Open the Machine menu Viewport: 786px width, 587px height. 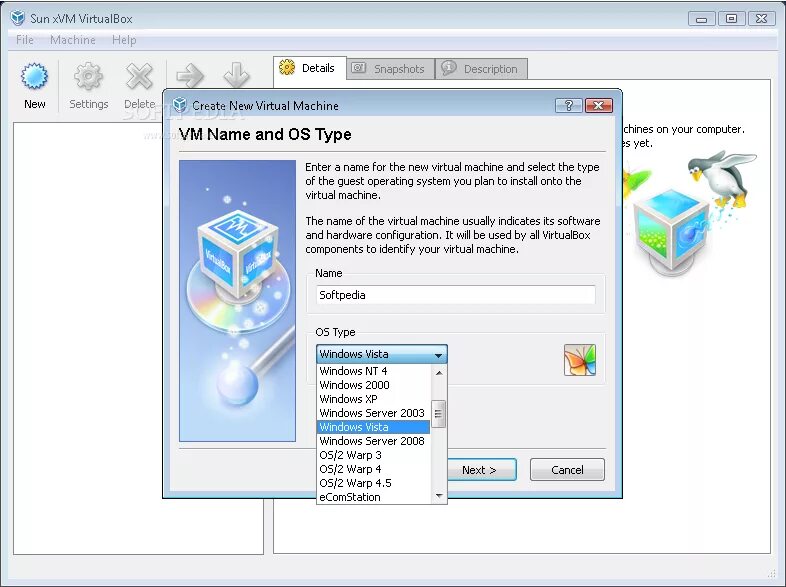(73, 40)
